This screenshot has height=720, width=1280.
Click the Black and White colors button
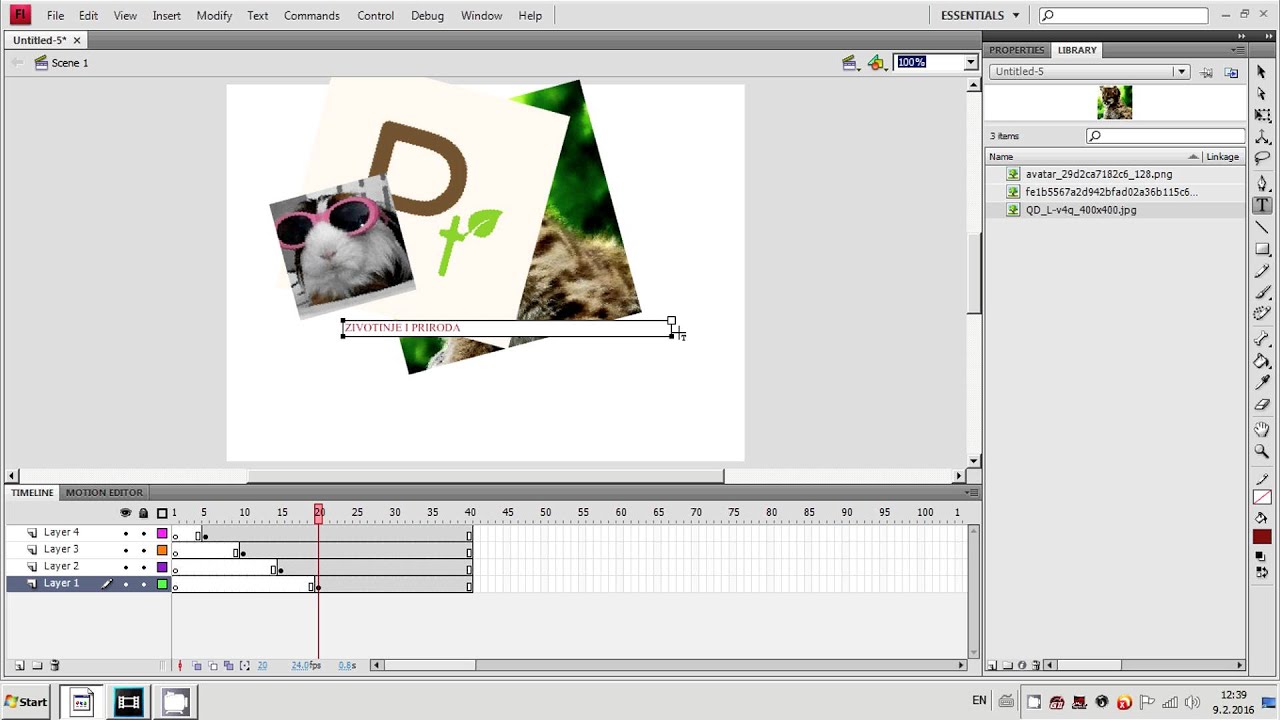1261,556
